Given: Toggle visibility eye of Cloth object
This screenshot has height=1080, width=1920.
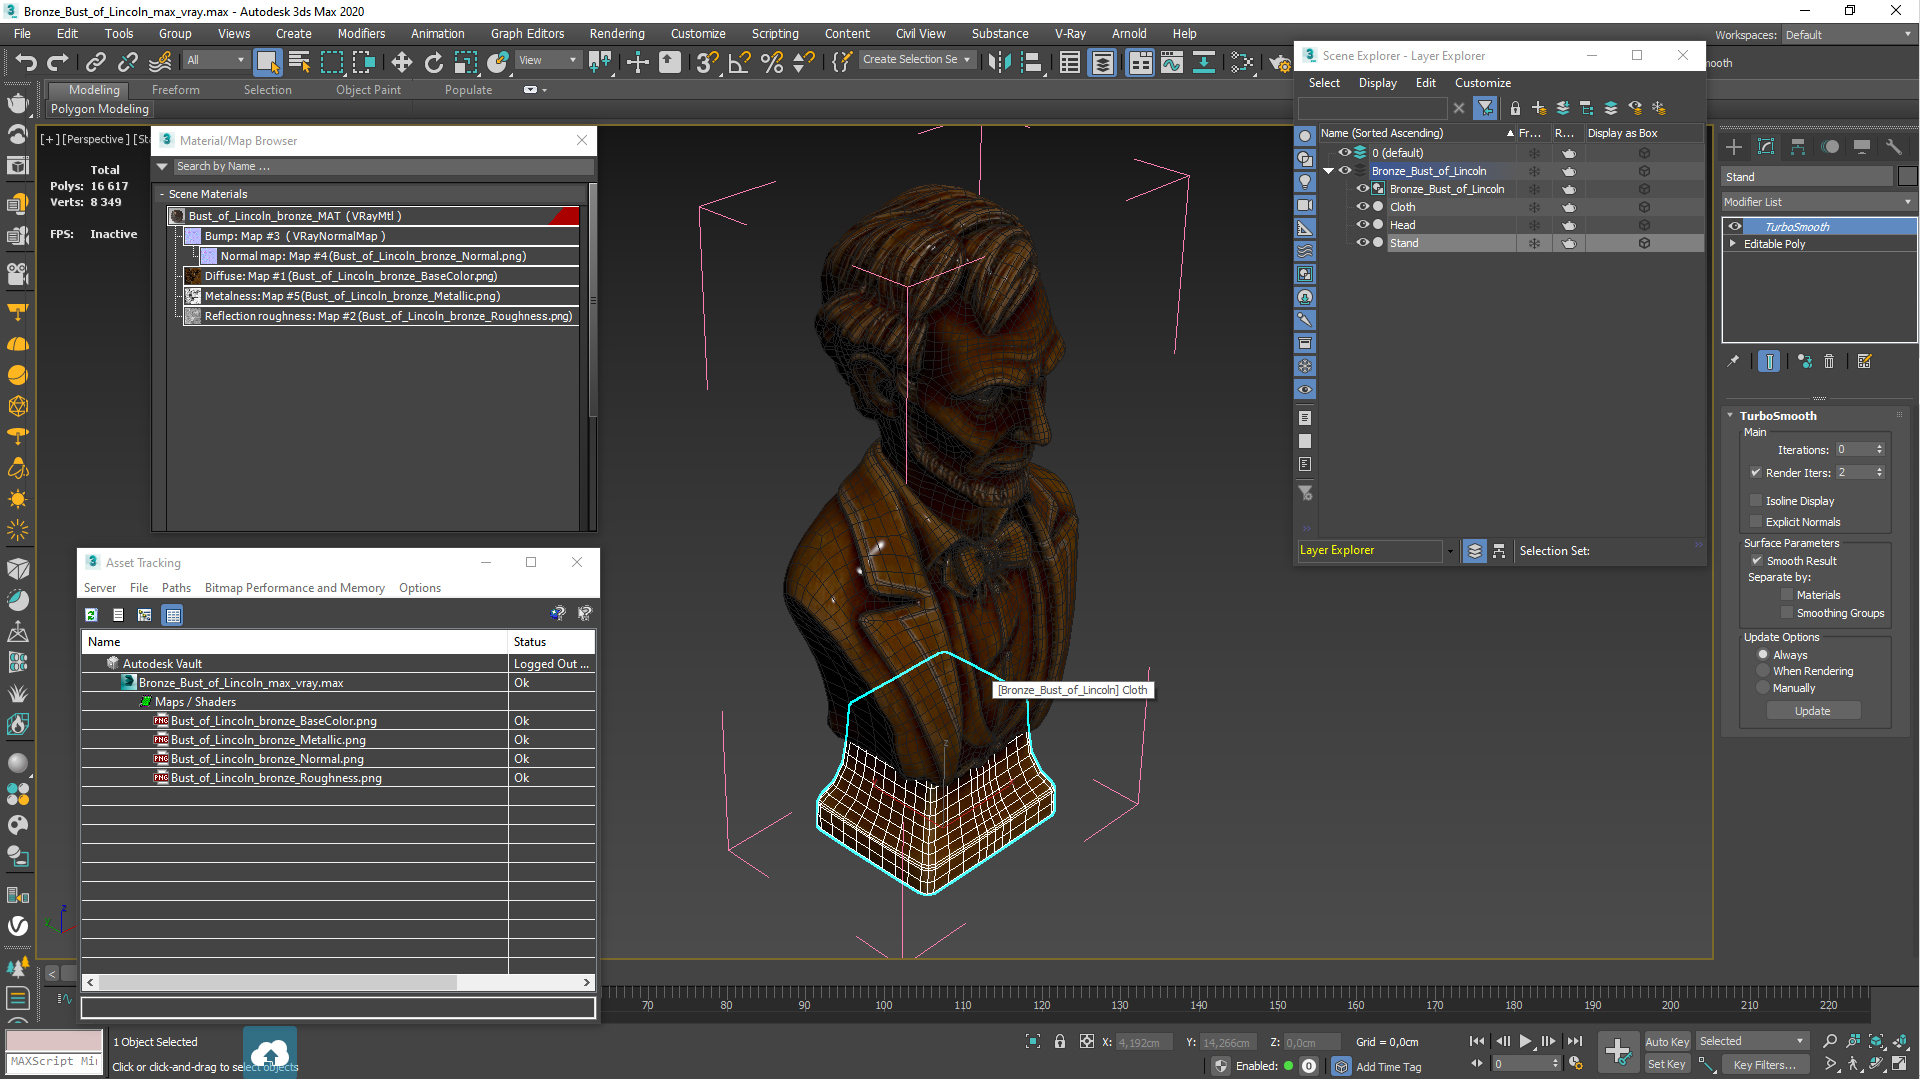Looking at the screenshot, I should [1362, 206].
